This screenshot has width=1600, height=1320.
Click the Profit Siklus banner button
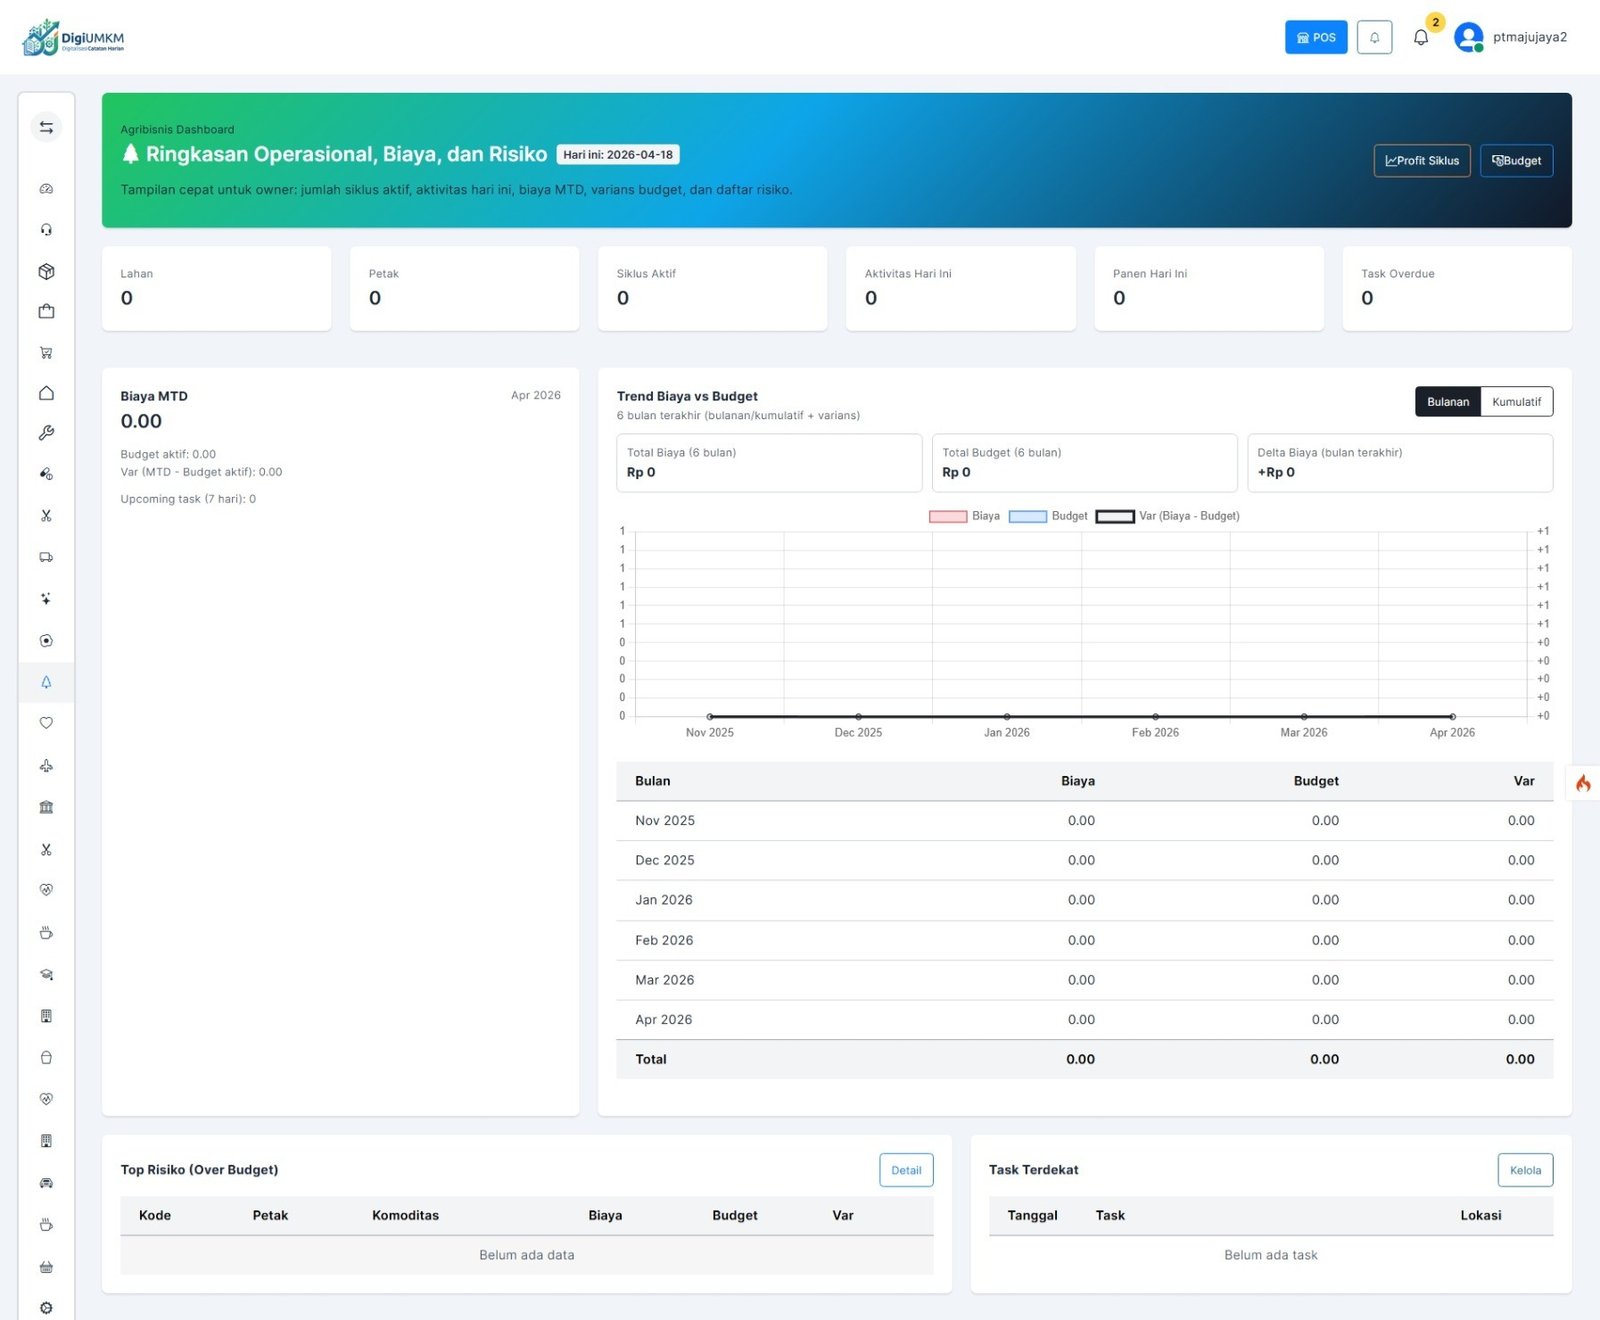click(1421, 161)
